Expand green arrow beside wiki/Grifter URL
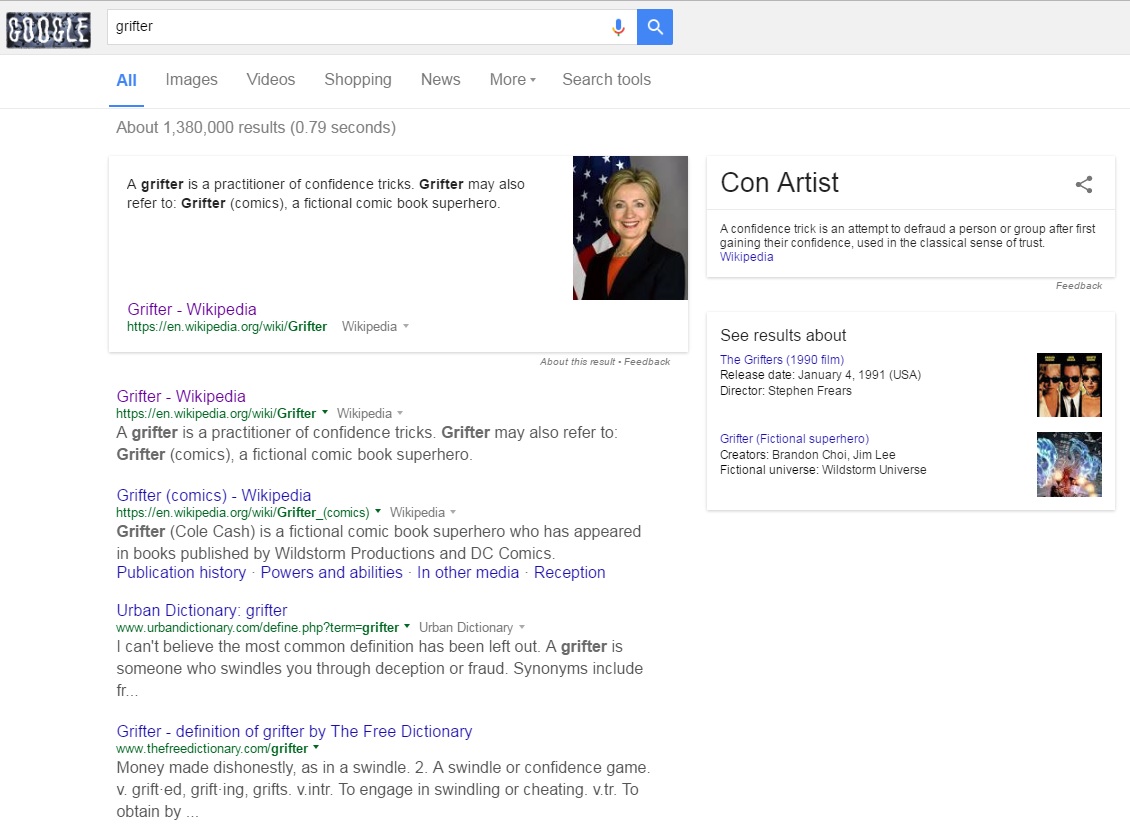 point(325,413)
